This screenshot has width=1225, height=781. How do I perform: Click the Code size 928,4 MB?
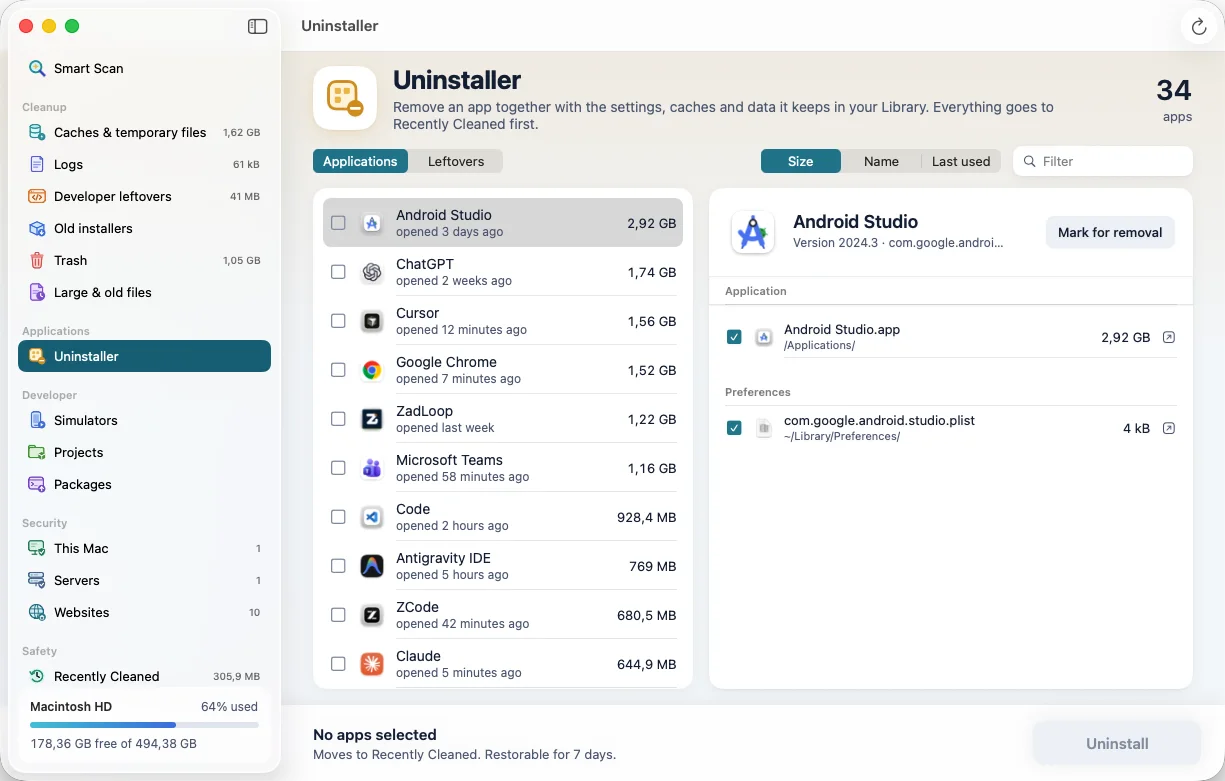[x=646, y=517]
